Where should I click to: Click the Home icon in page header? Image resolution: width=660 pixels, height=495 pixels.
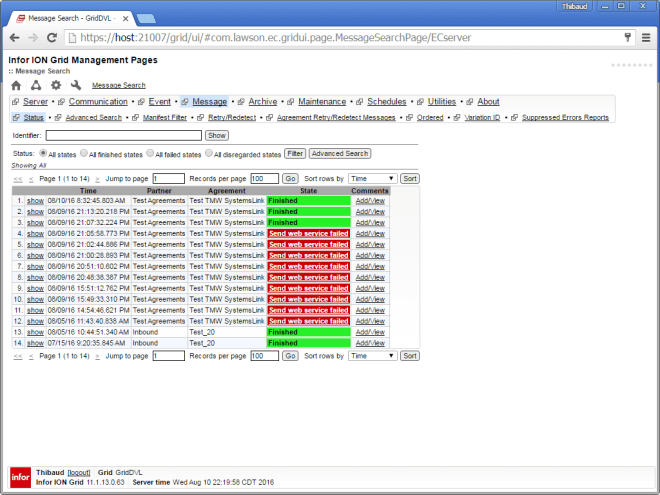point(16,85)
